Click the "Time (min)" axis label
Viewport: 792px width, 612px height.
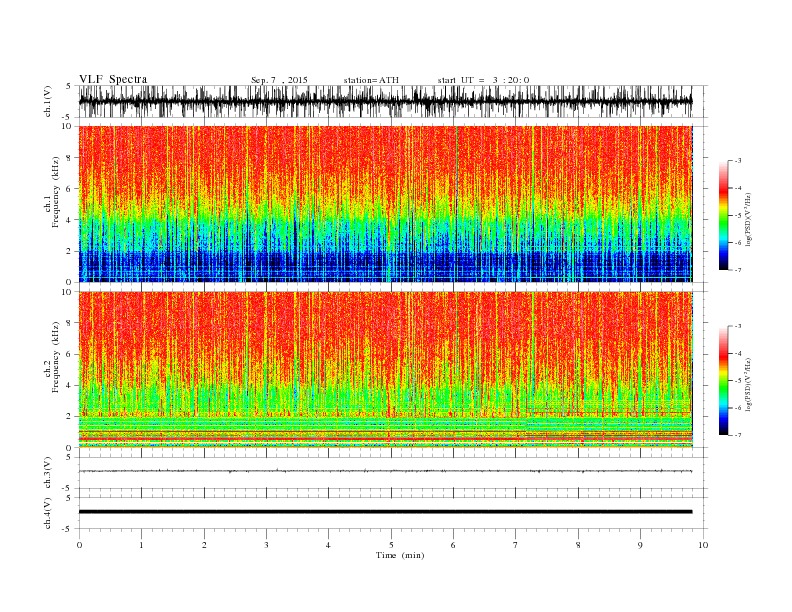pyautogui.click(x=400, y=555)
